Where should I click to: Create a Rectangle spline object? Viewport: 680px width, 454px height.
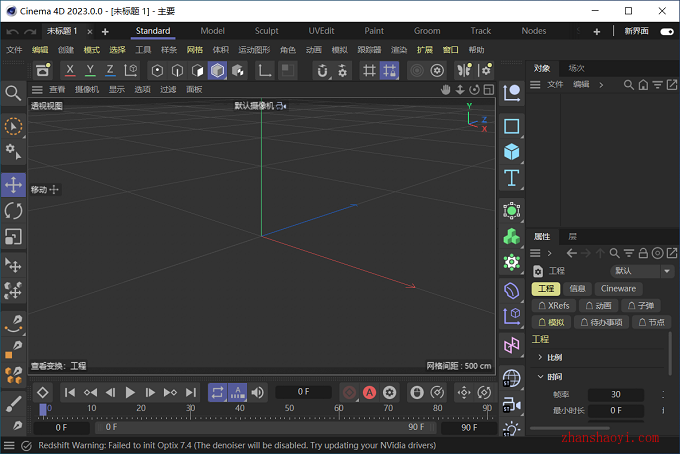coord(512,126)
